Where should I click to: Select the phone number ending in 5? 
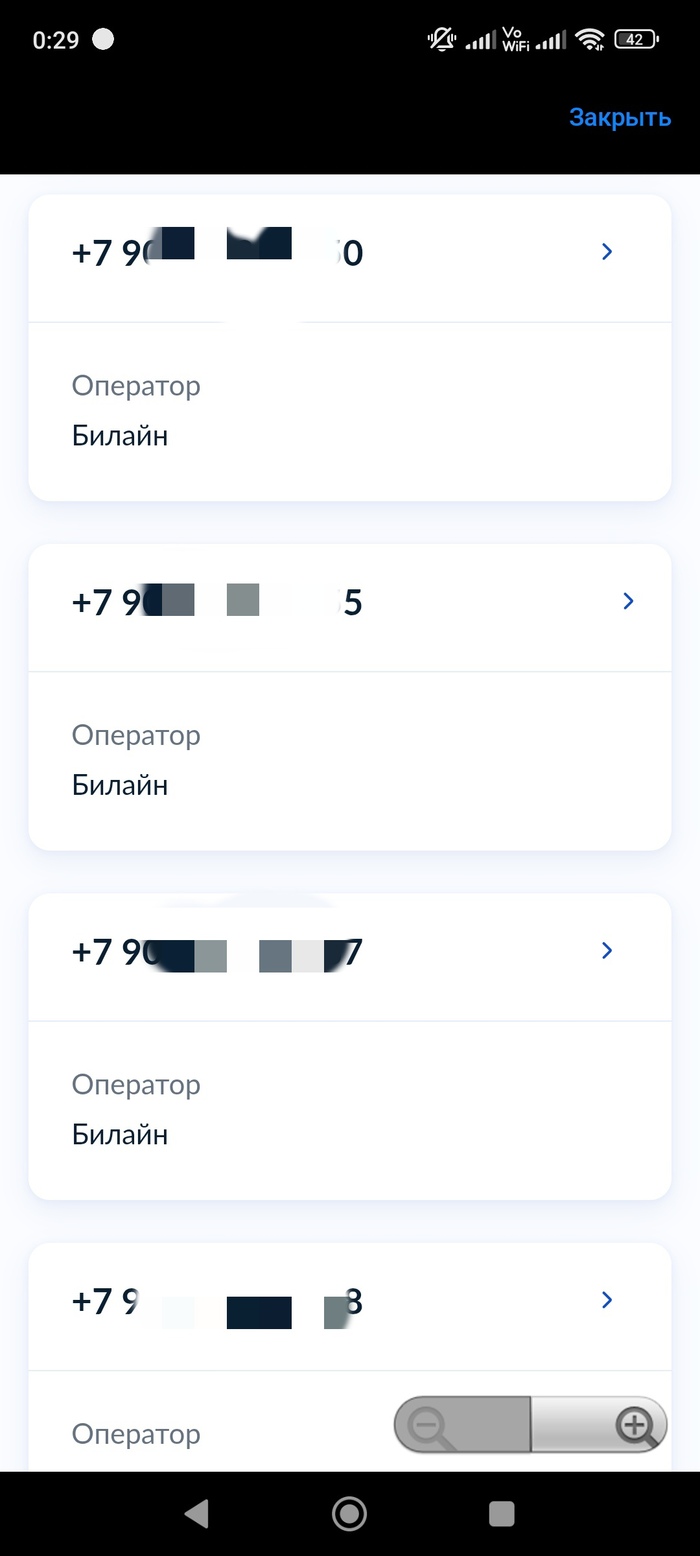tap(217, 602)
